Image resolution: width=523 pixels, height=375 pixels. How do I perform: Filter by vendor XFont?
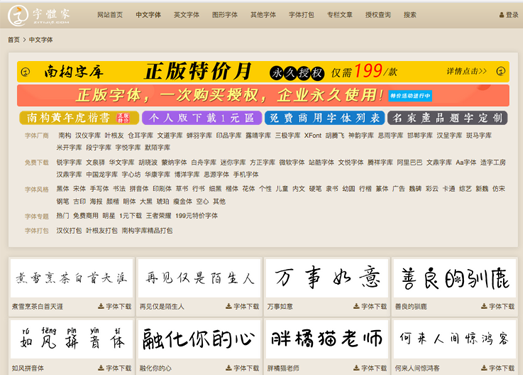point(313,135)
